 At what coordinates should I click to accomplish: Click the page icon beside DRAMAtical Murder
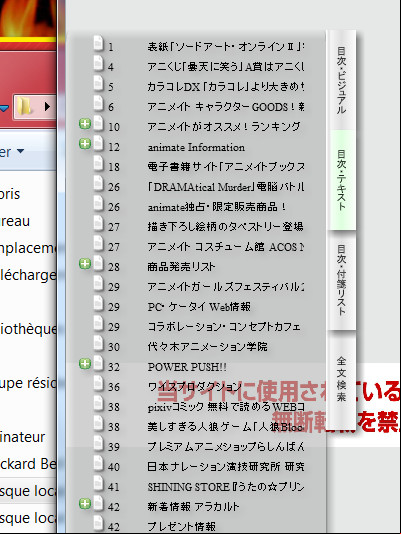(x=98, y=183)
